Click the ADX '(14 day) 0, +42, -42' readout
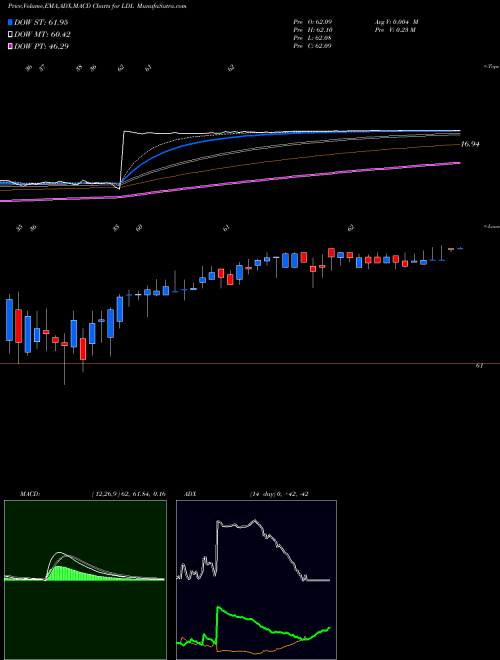Screen dimensions: 500x660 click(279, 494)
